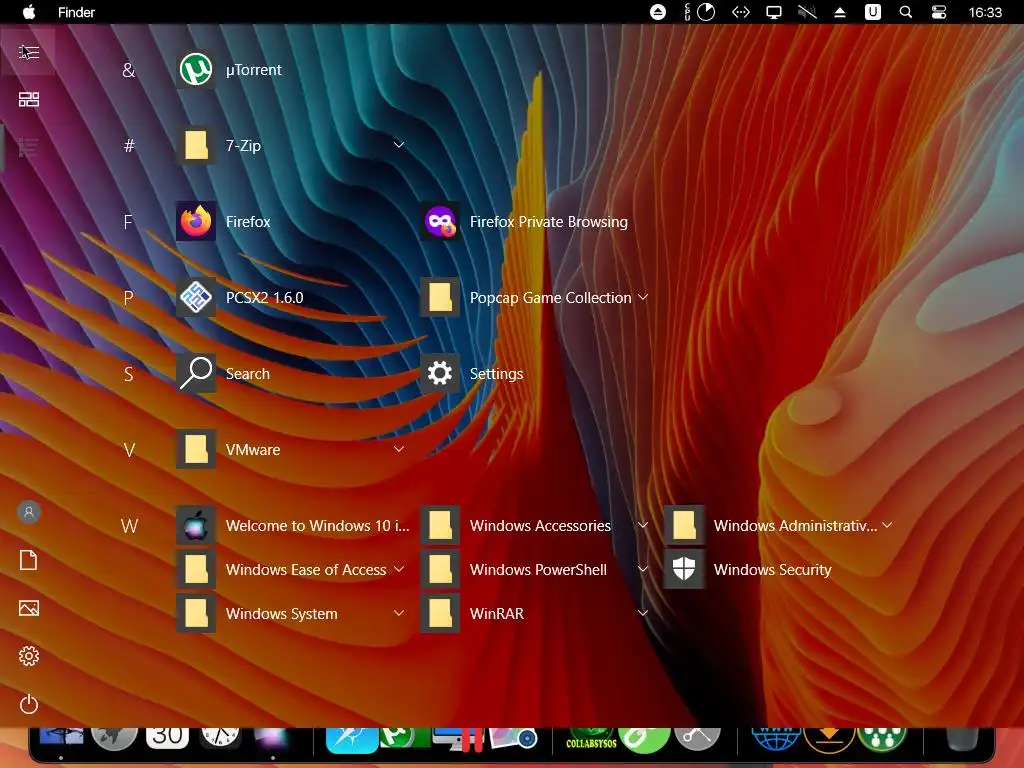Click the muted volume icon in the menu bar

coord(807,12)
